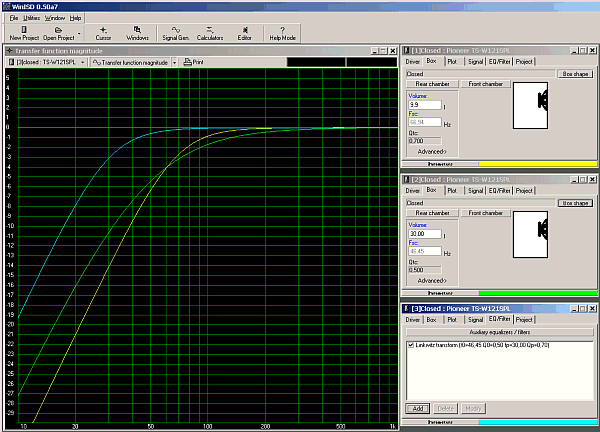
Task: Click the 9.9 Volume input field
Action: click(426, 104)
